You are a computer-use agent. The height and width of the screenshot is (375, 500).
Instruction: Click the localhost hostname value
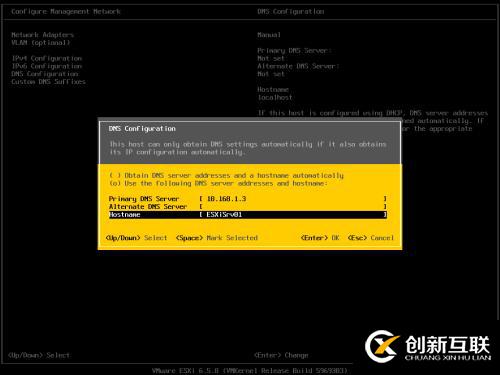point(275,97)
